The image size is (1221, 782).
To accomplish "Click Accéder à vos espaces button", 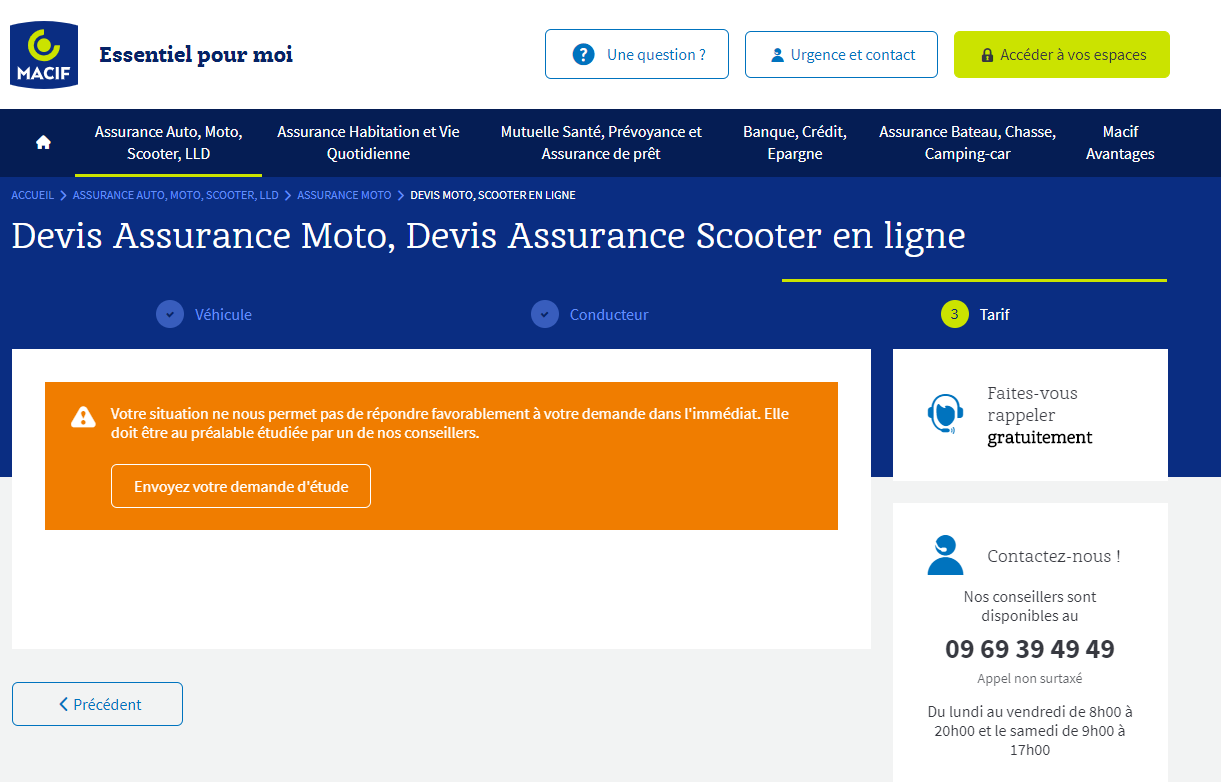I will click(x=1061, y=54).
